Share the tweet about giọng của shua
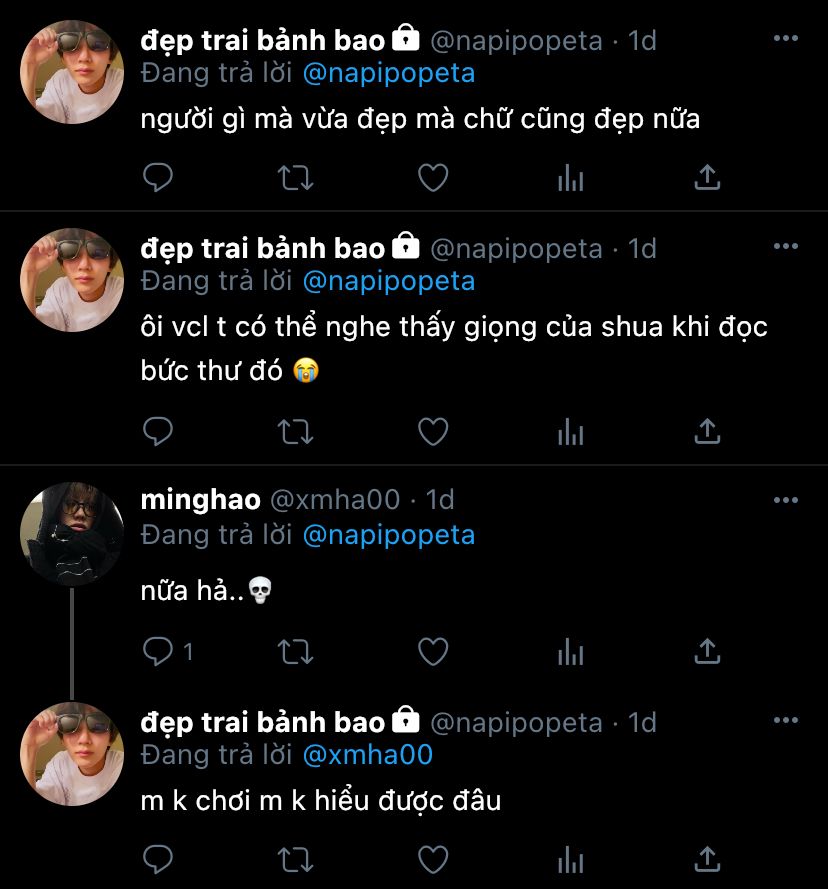 click(x=707, y=431)
